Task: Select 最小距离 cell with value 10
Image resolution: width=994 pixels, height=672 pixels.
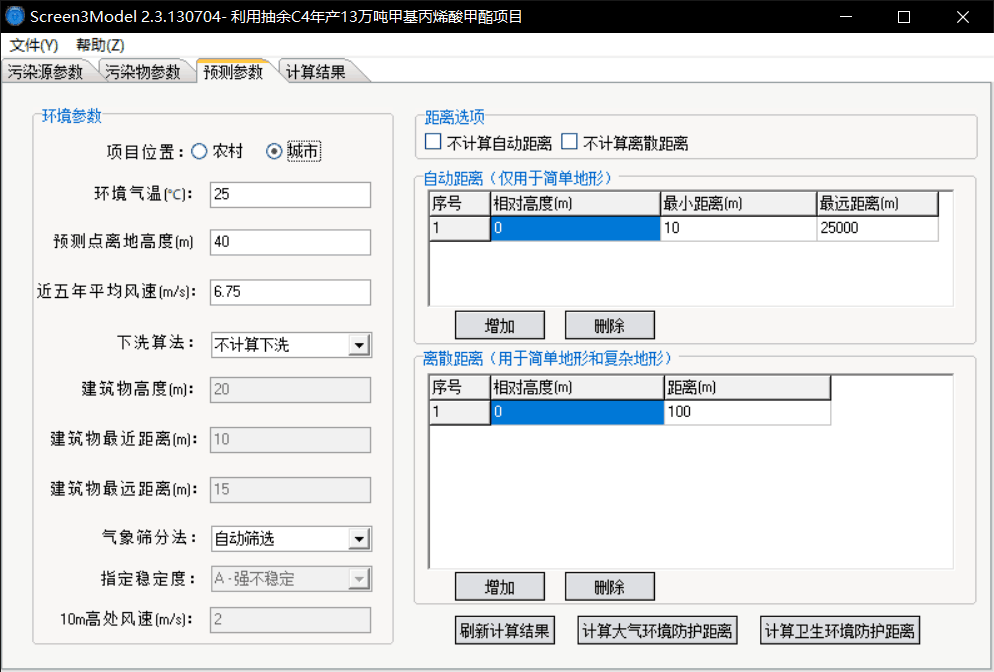Action: tap(739, 228)
